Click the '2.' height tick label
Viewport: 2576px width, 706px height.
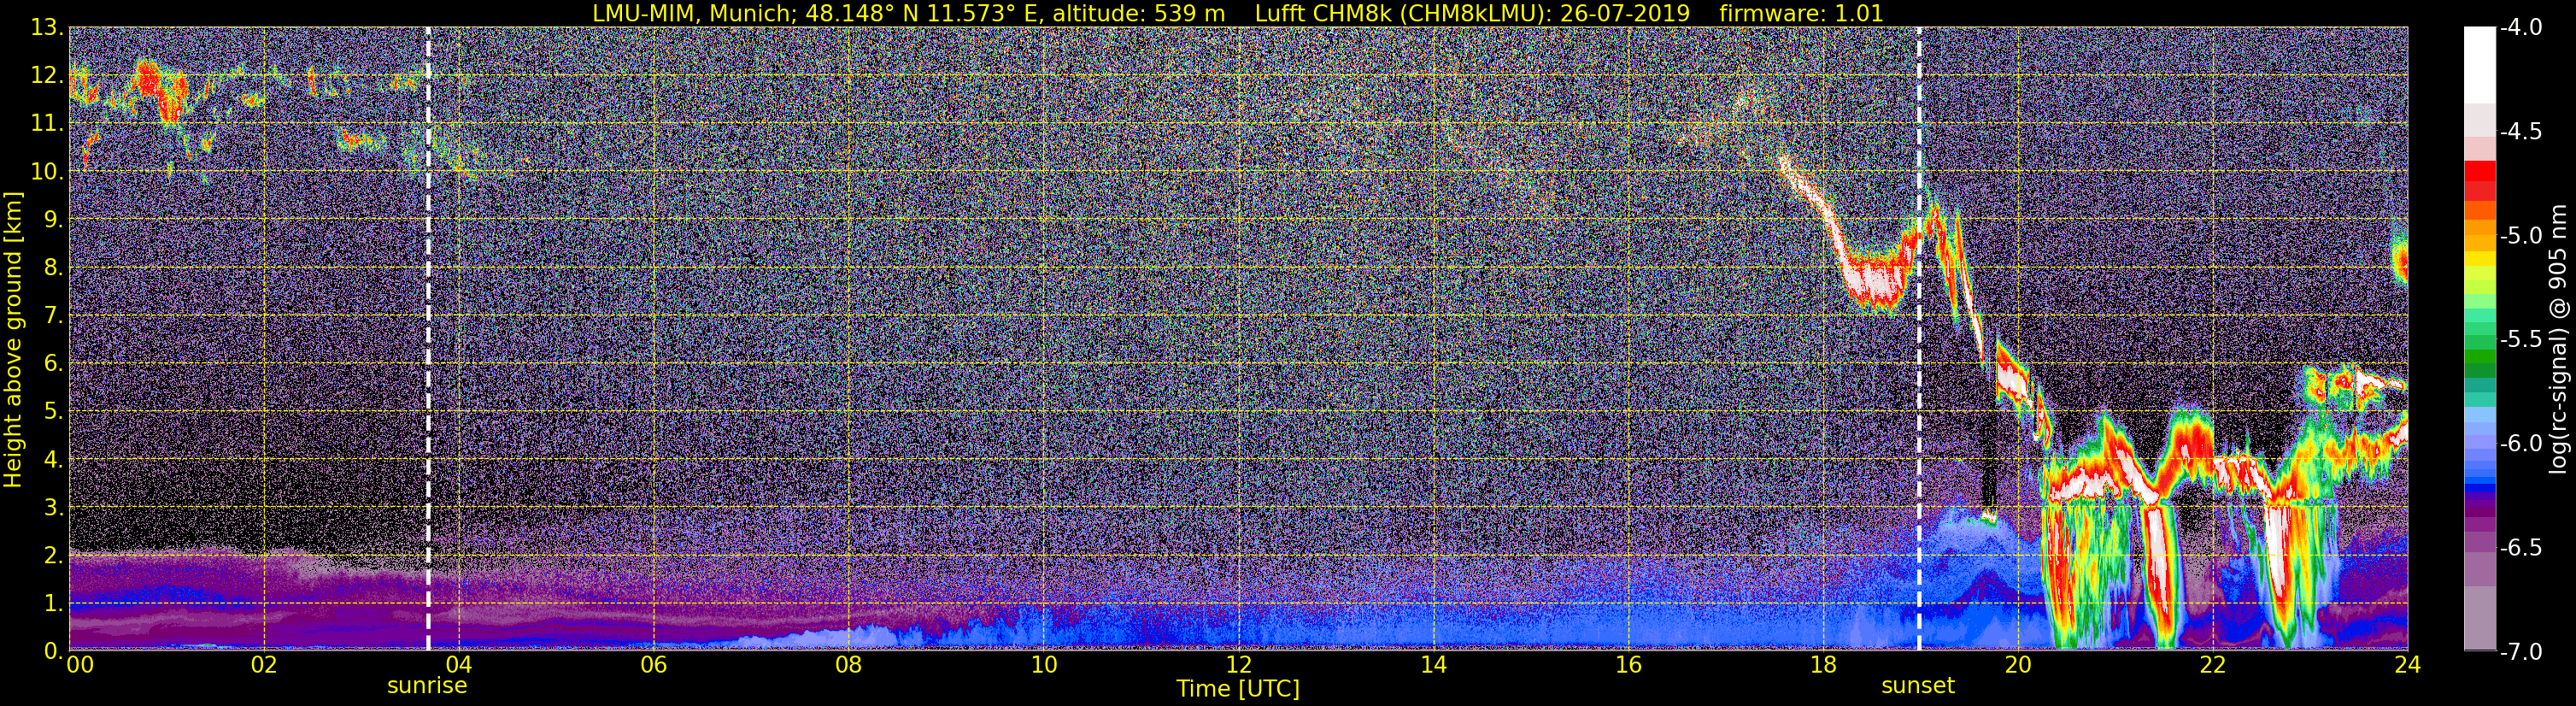click(52, 556)
